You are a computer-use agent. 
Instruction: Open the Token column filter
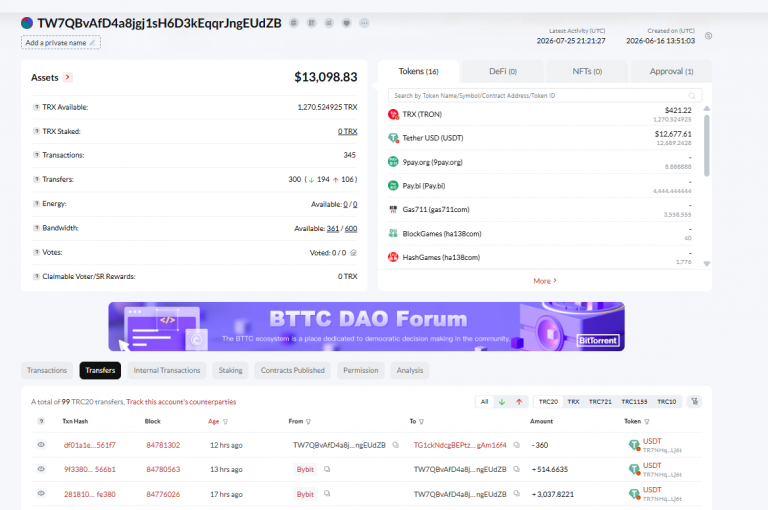pyautogui.click(x=647, y=421)
